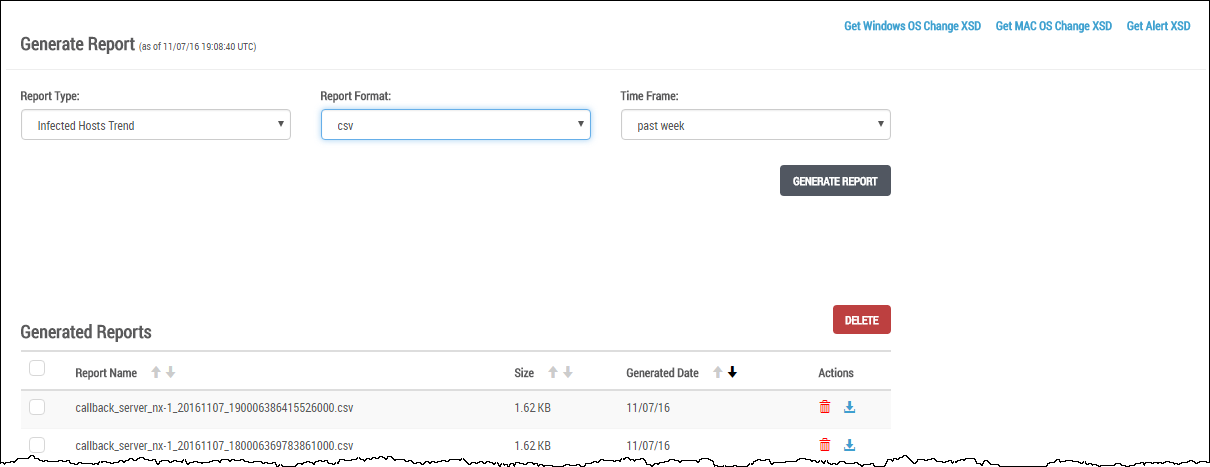The image size is (1210, 467).
Task: Download the report ending 190006386415526000.csv
Action: pyautogui.click(x=850, y=407)
